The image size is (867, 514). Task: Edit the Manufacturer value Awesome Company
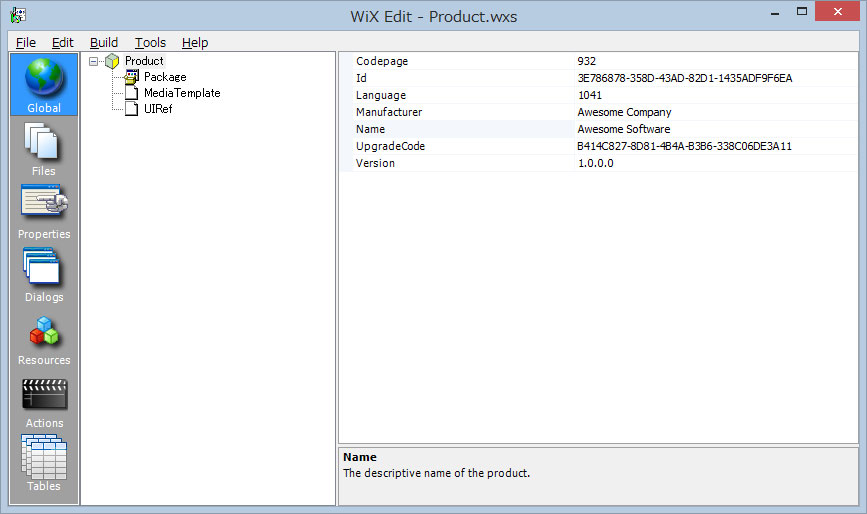(x=624, y=112)
